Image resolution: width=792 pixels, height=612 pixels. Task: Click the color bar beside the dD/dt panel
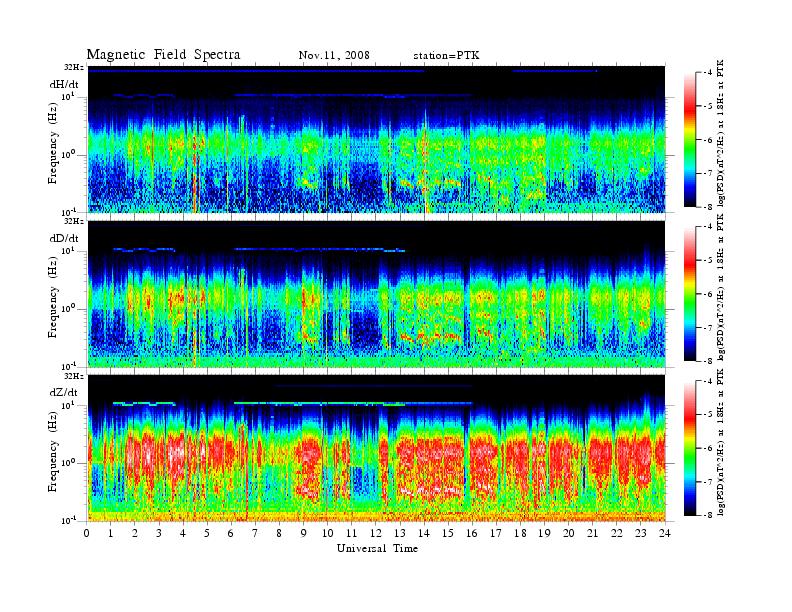(690, 294)
